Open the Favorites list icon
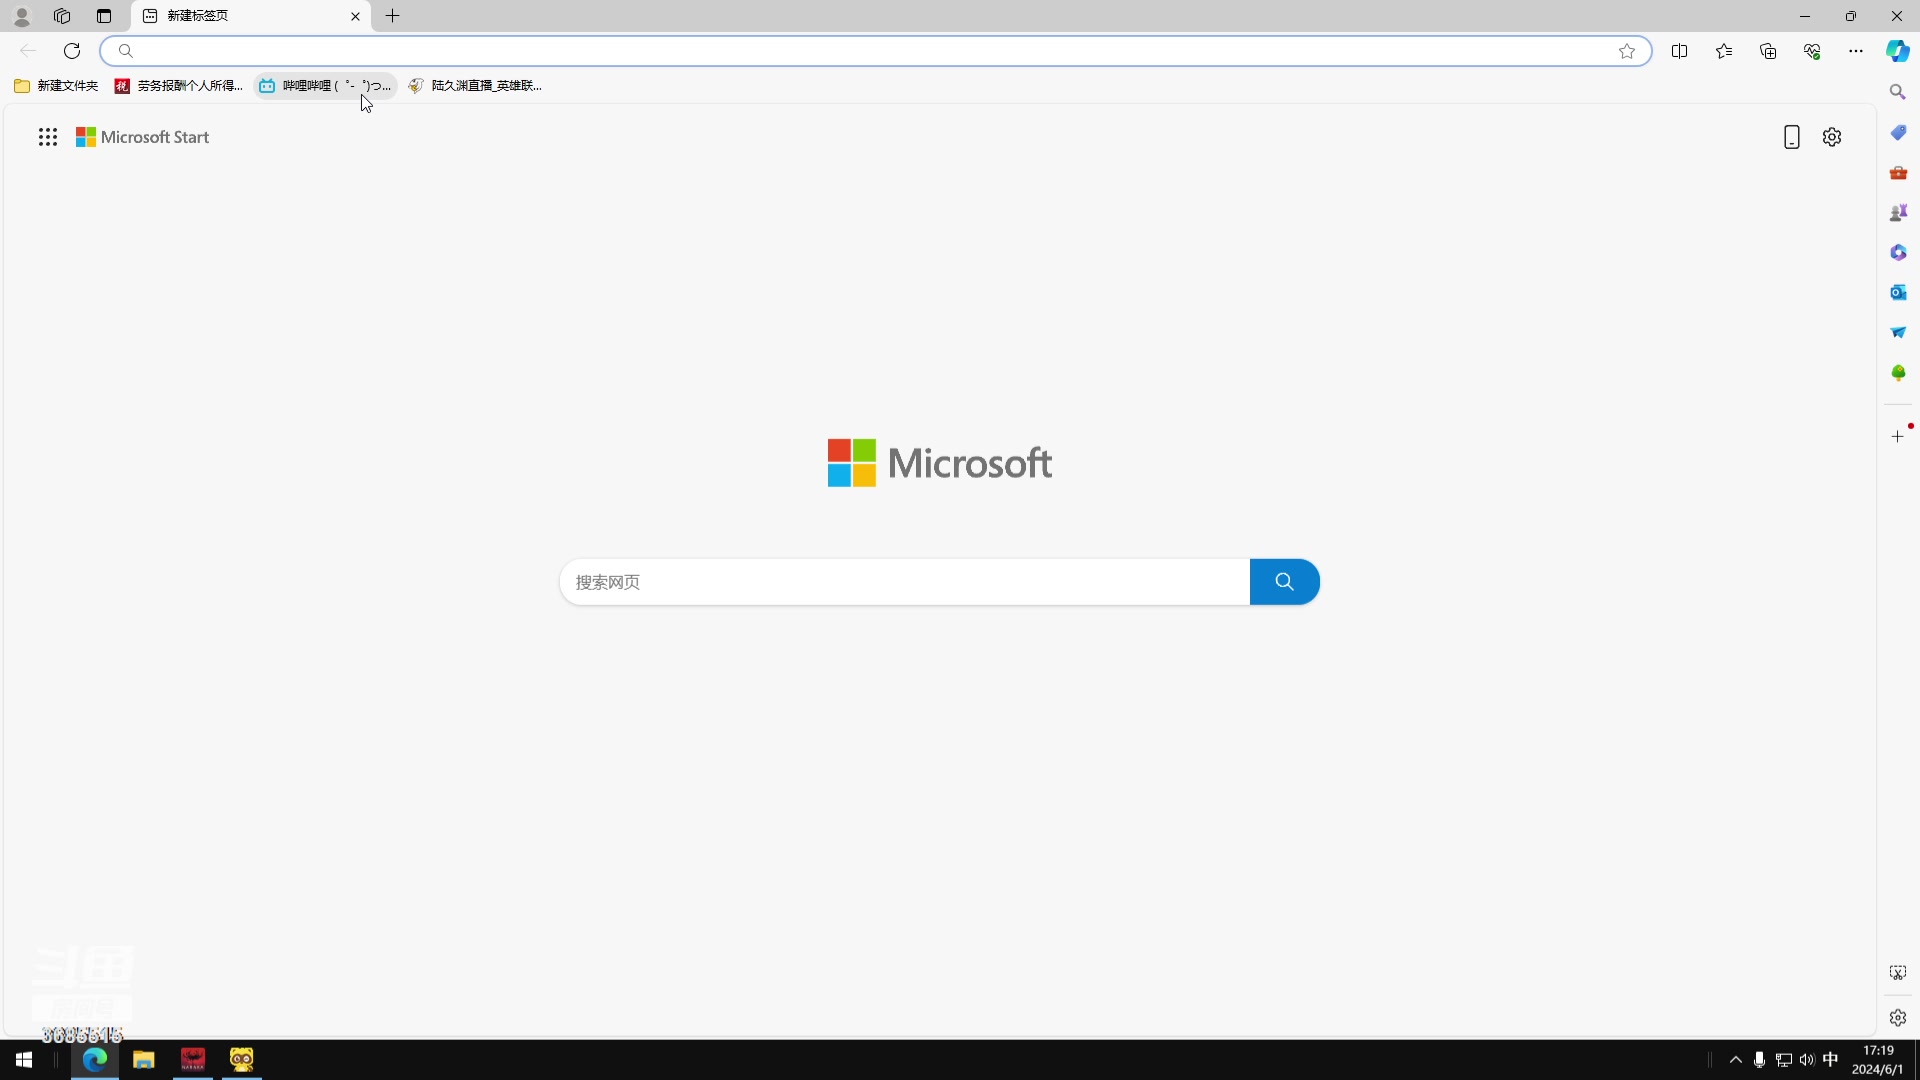Viewport: 1920px width, 1080px height. pyautogui.click(x=1724, y=51)
